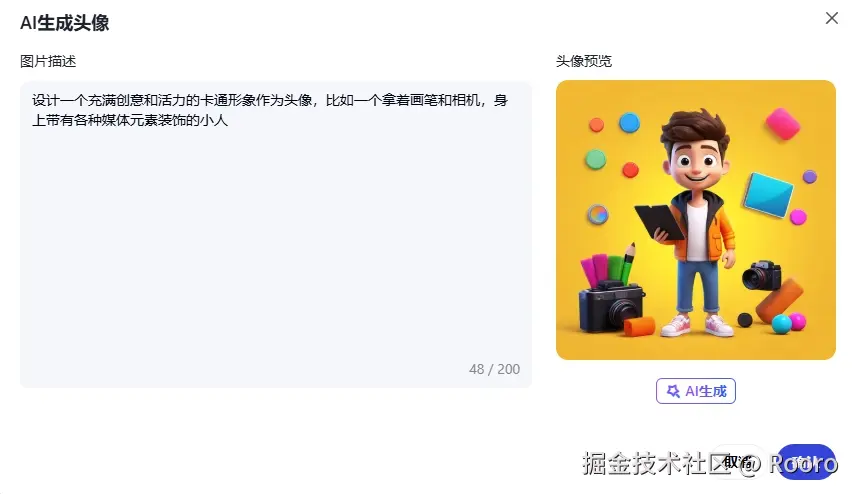Click the cartoon boy's face in the preview
The image size is (855, 494).
695,162
